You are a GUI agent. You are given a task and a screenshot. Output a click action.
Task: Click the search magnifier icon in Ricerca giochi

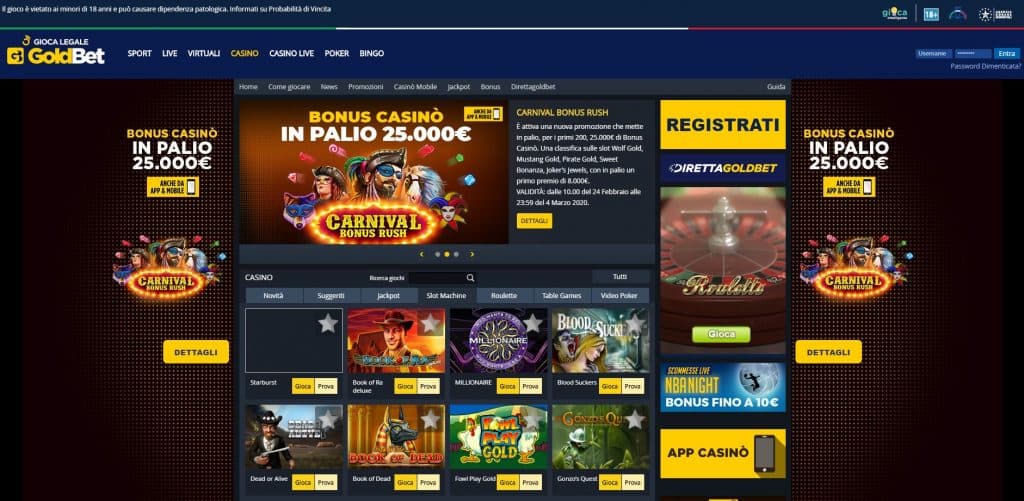pyautogui.click(x=470, y=278)
